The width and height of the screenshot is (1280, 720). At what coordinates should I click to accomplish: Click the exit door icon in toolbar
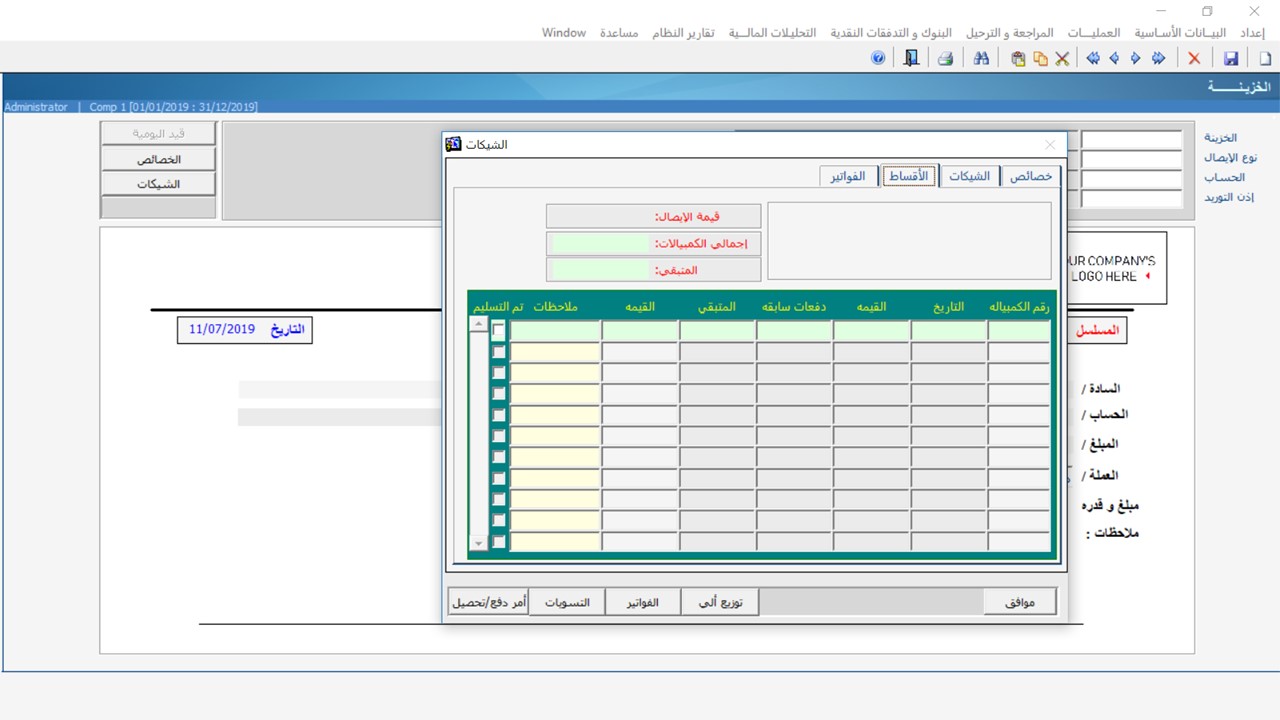pos(910,58)
